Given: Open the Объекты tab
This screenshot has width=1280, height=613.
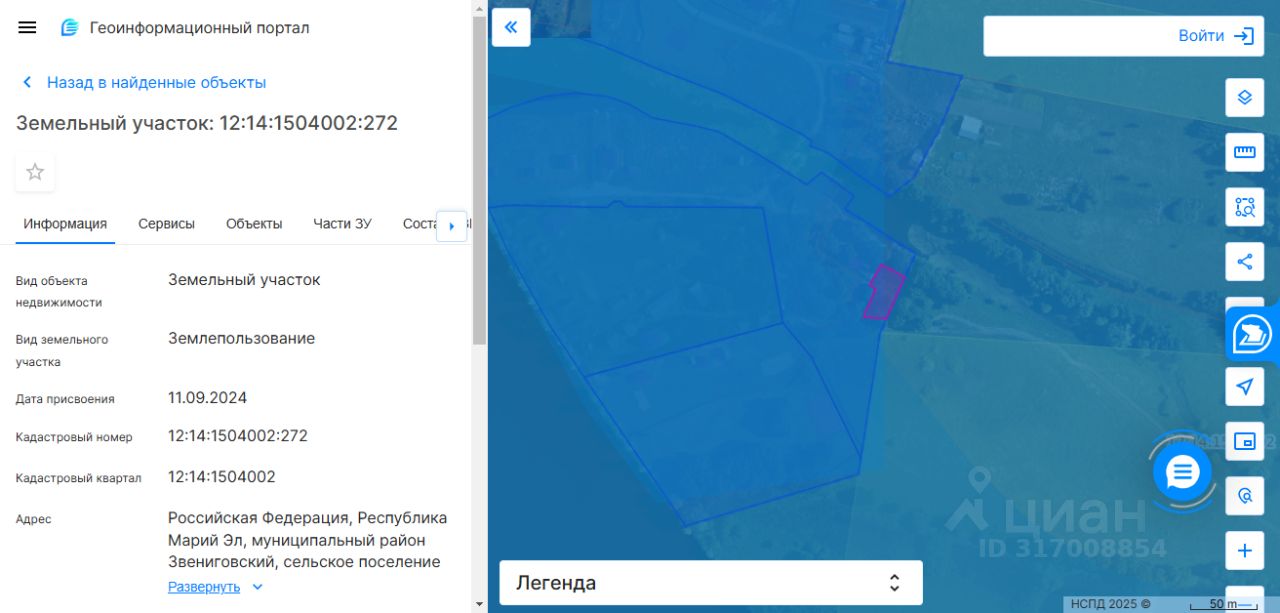Looking at the screenshot, I should [x=254, y=224].
